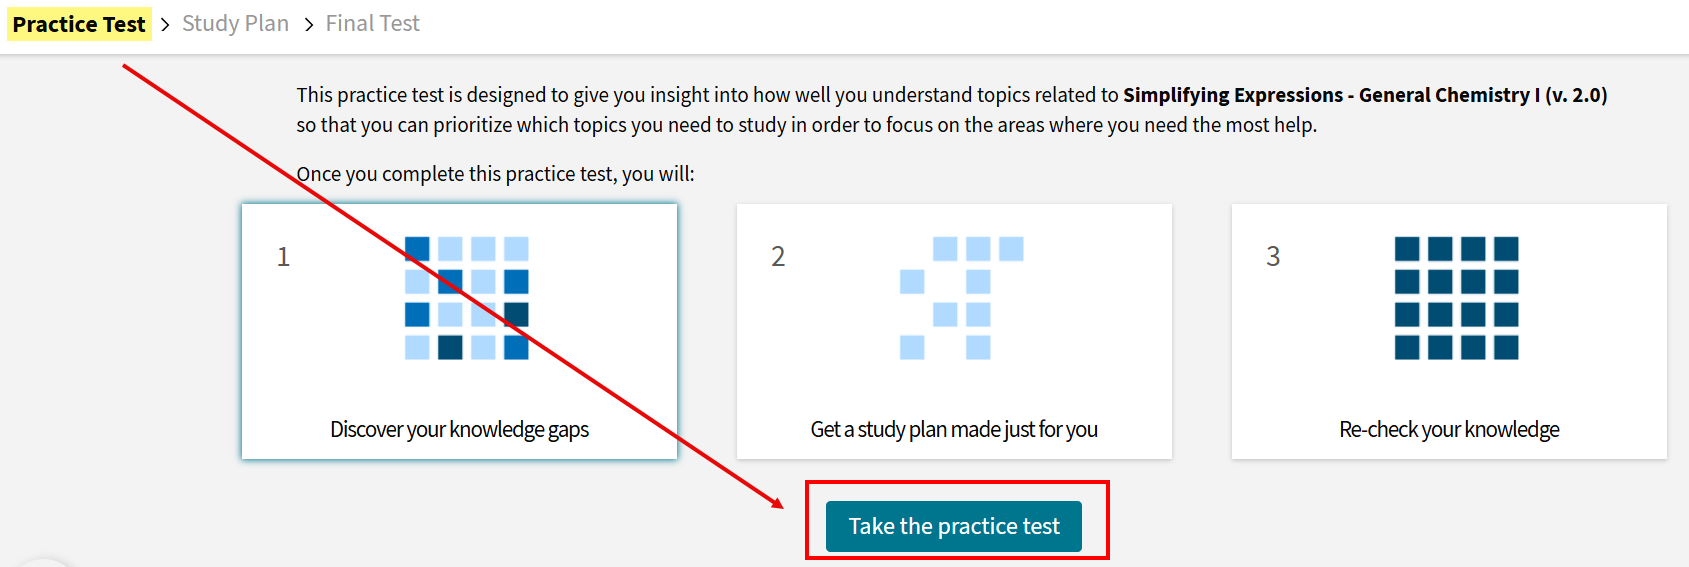Click the "Discover your knowledge gaps" caption
1689x567 pixels.
point(459,429)
